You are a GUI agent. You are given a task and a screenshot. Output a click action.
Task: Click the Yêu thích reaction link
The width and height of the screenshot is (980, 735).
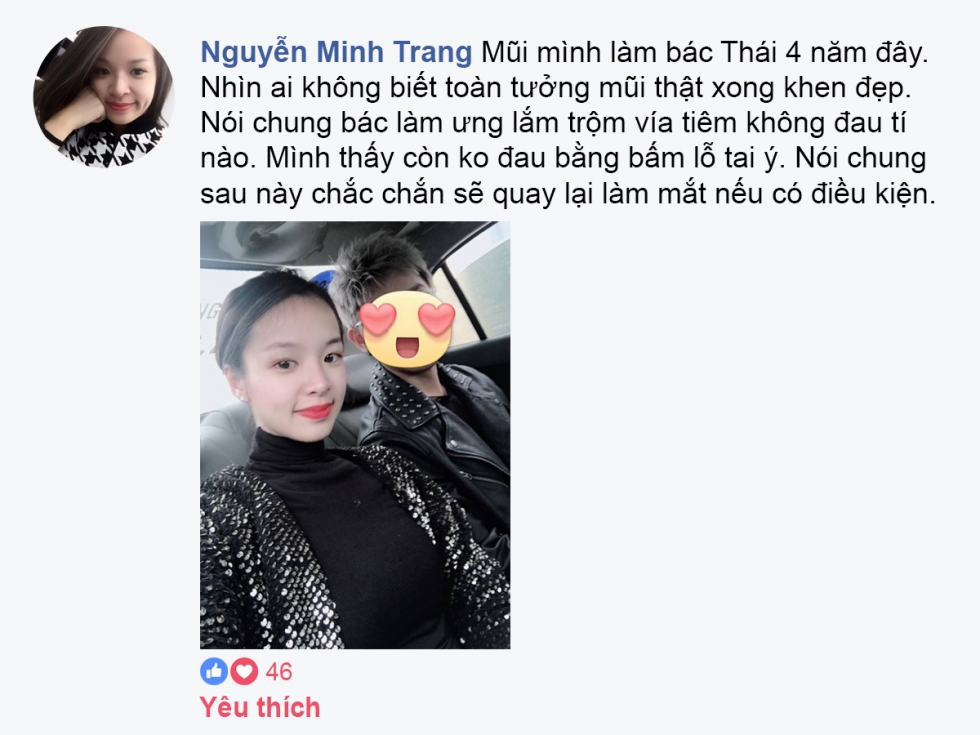pyautogui.click(x=260, y=708)
